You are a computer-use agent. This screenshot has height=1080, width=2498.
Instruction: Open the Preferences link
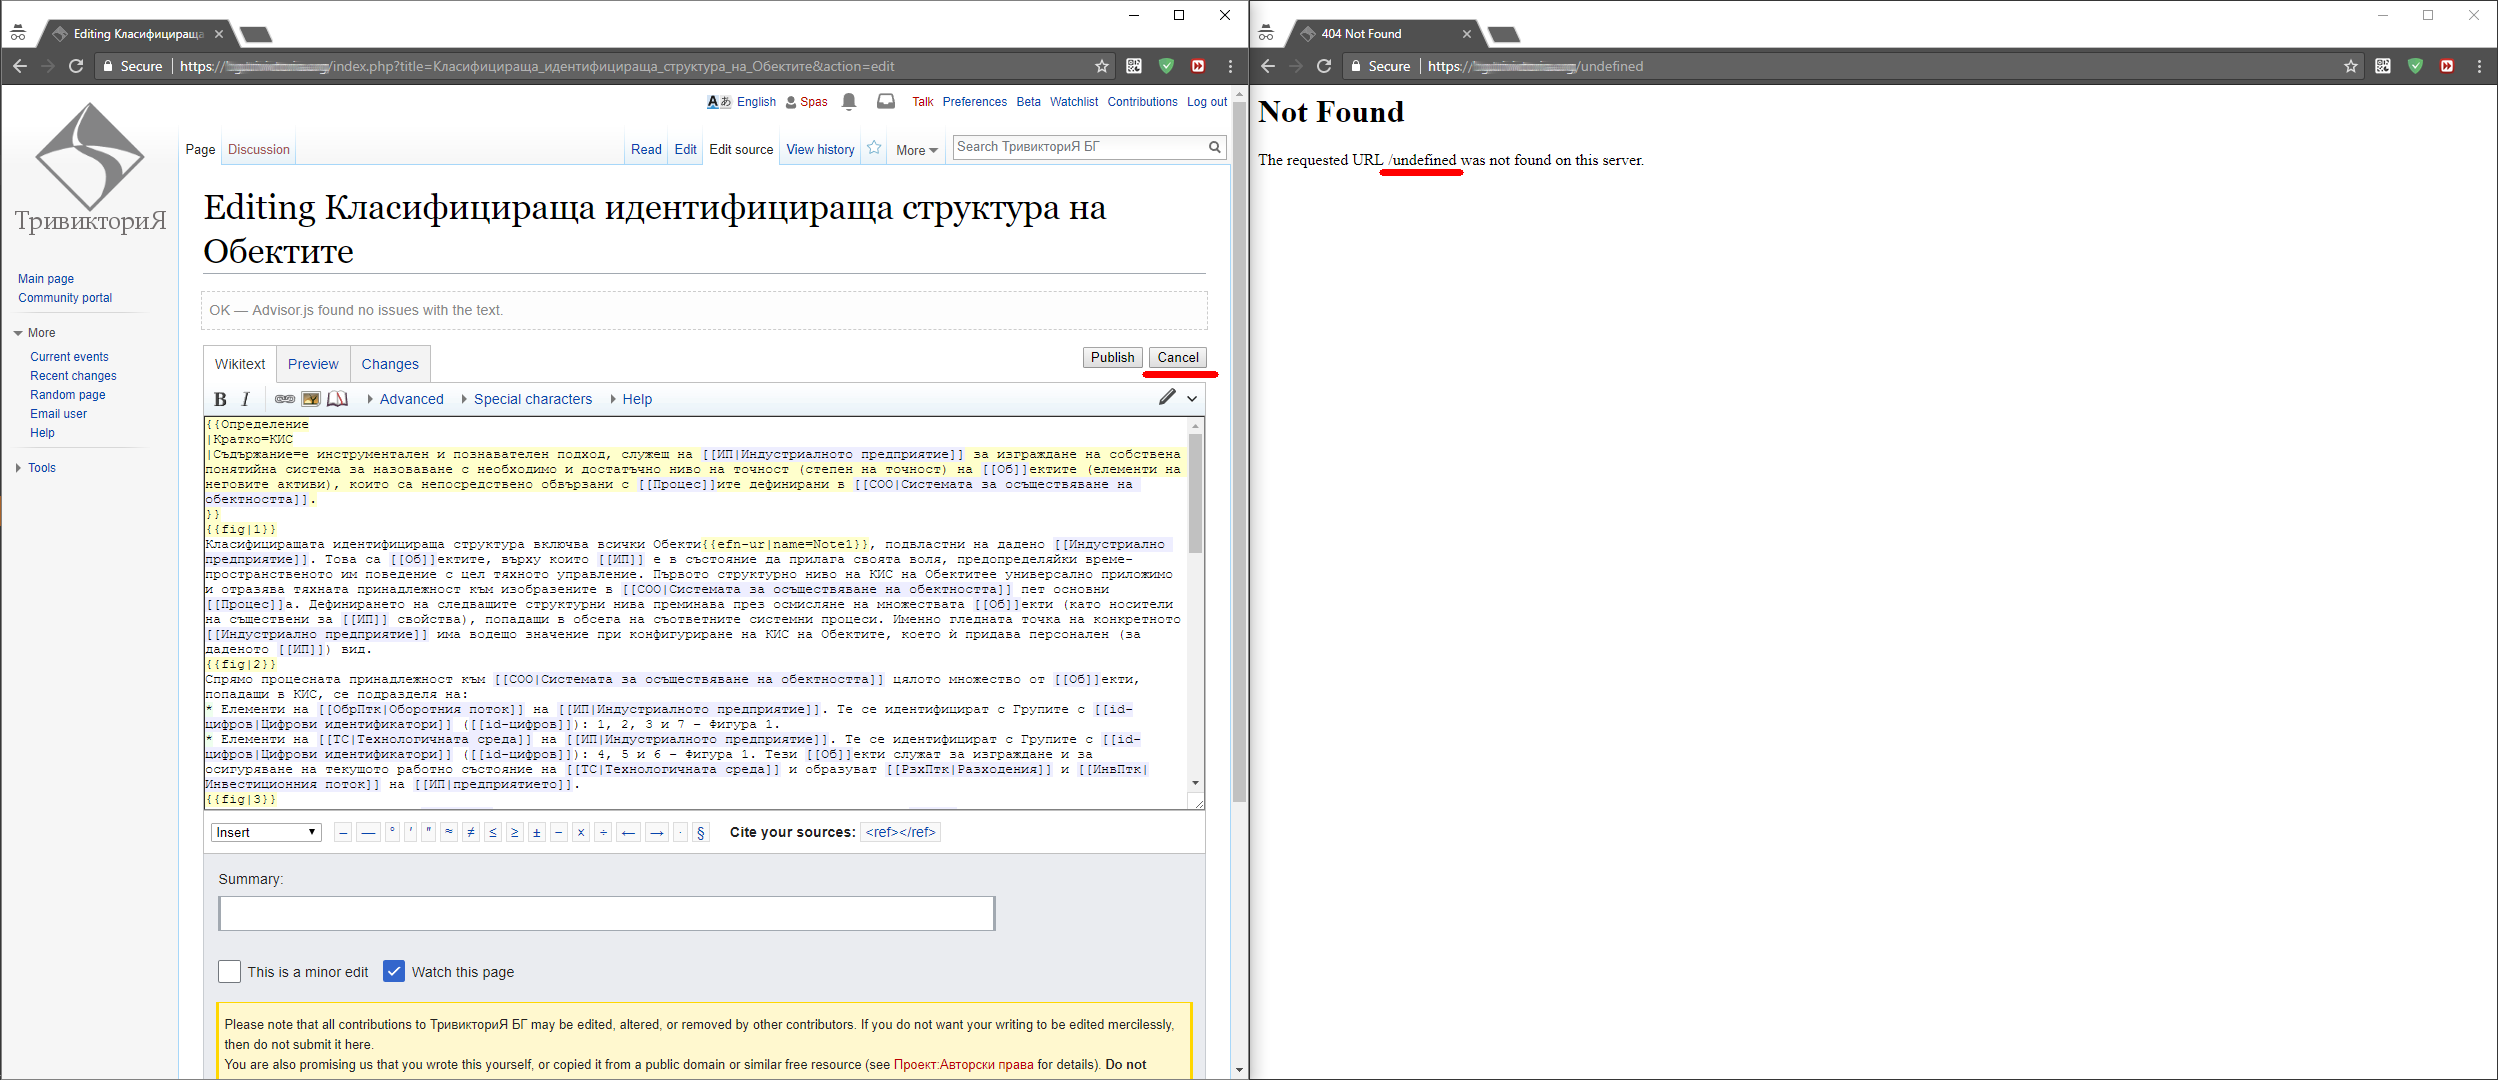tap(974, 102)
